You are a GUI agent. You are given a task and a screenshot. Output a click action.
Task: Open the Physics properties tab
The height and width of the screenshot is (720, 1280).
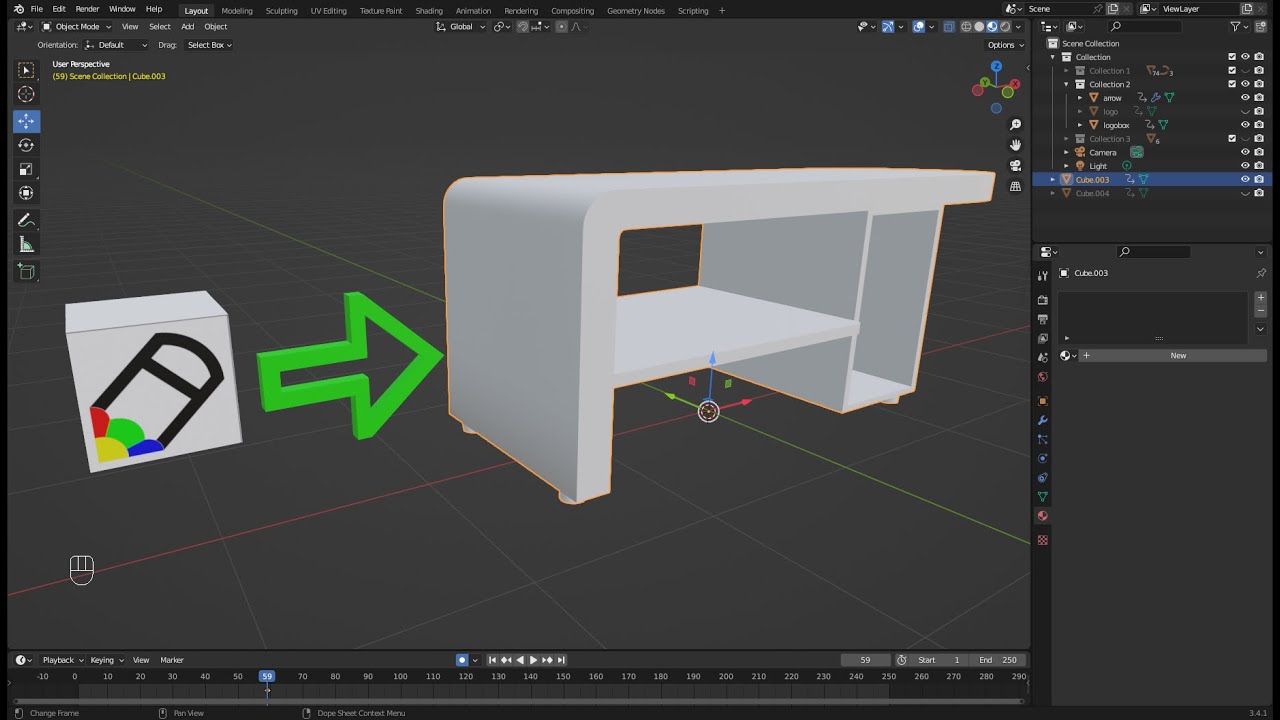click(x=1043, y=458)
